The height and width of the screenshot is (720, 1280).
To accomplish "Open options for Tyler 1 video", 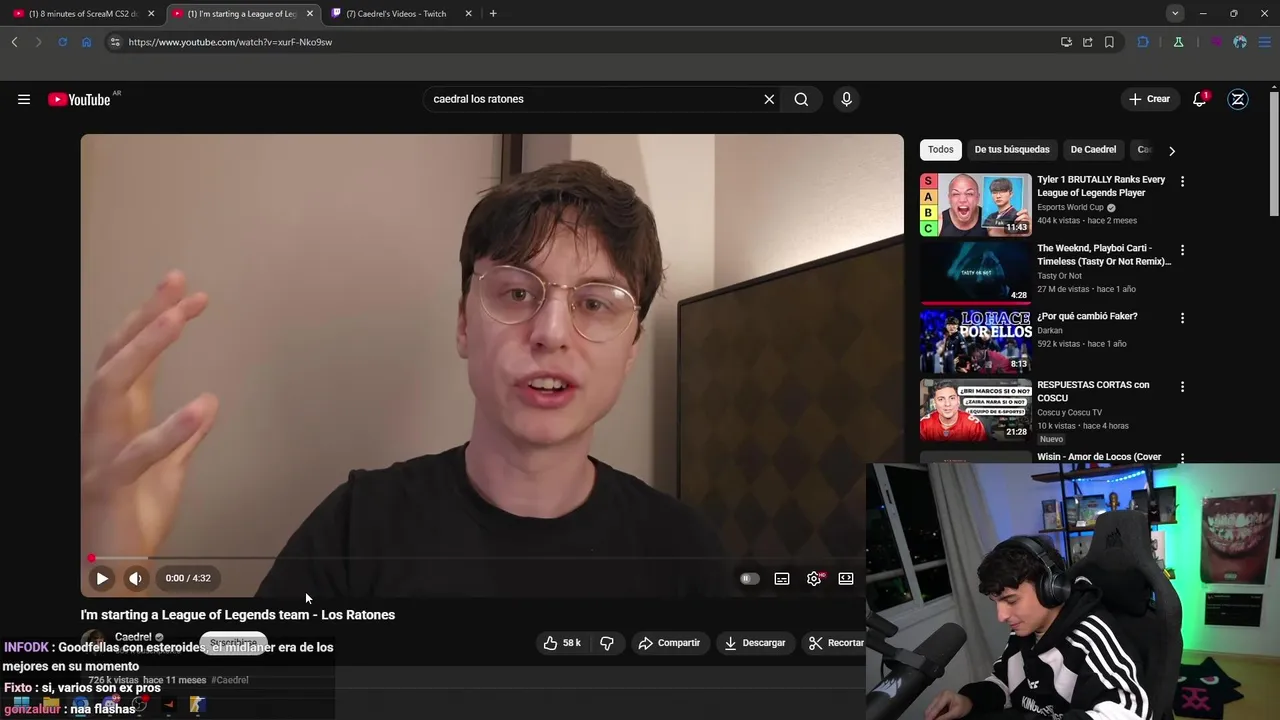I will (x=1182, y=182).
